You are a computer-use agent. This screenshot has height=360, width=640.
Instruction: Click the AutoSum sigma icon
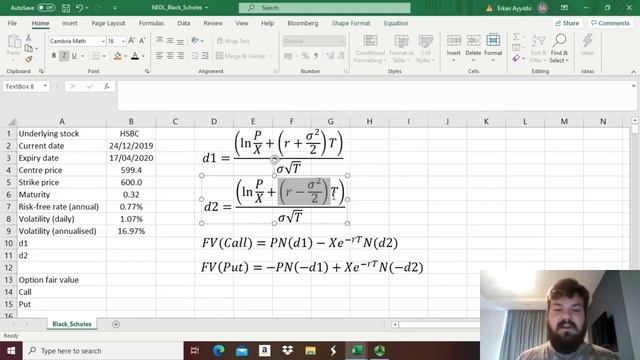click(516, 37)
